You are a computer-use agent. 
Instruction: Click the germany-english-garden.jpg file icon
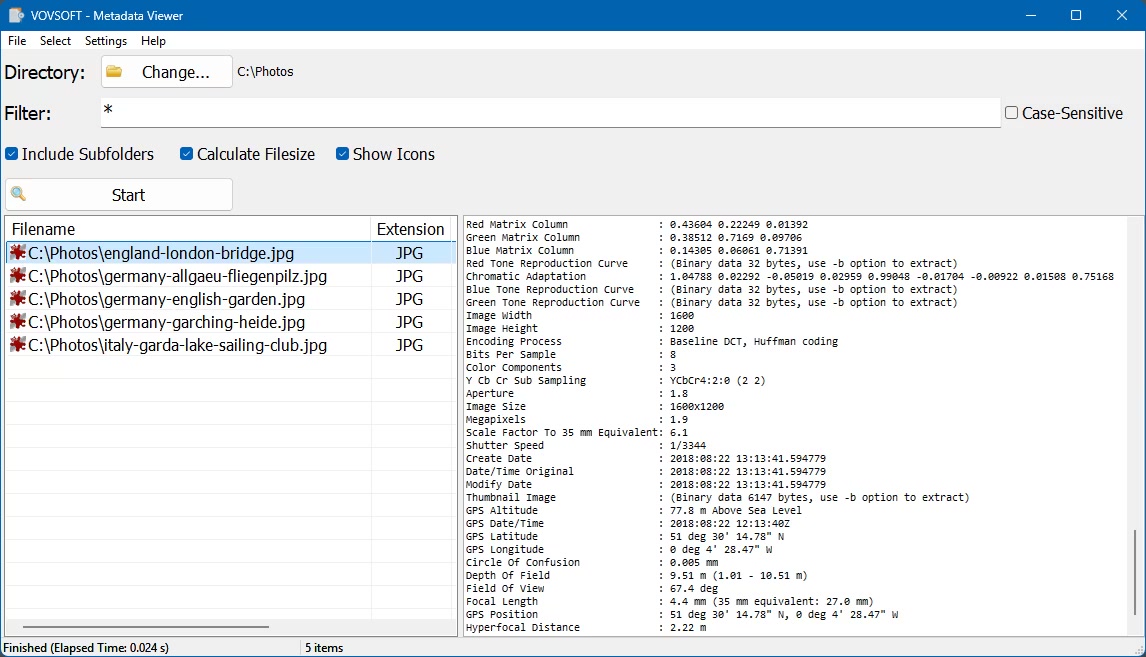point(17,299)
